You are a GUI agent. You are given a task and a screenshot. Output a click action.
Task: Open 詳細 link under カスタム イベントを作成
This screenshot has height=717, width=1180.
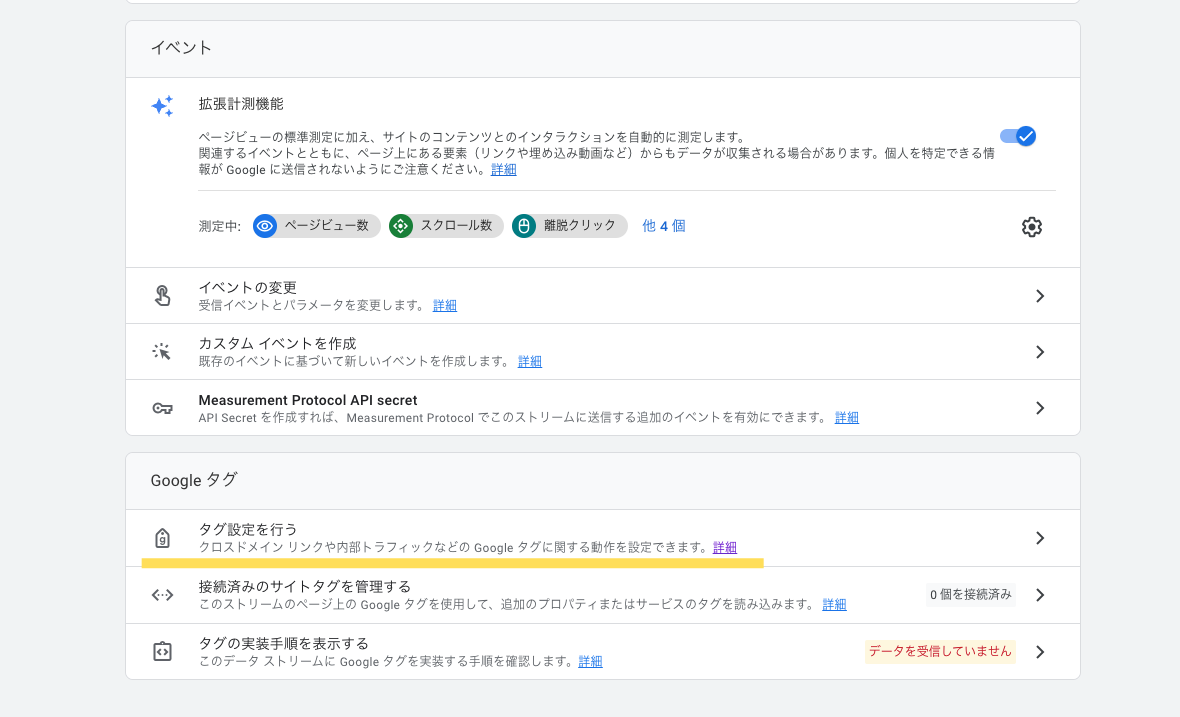[530, 361]
